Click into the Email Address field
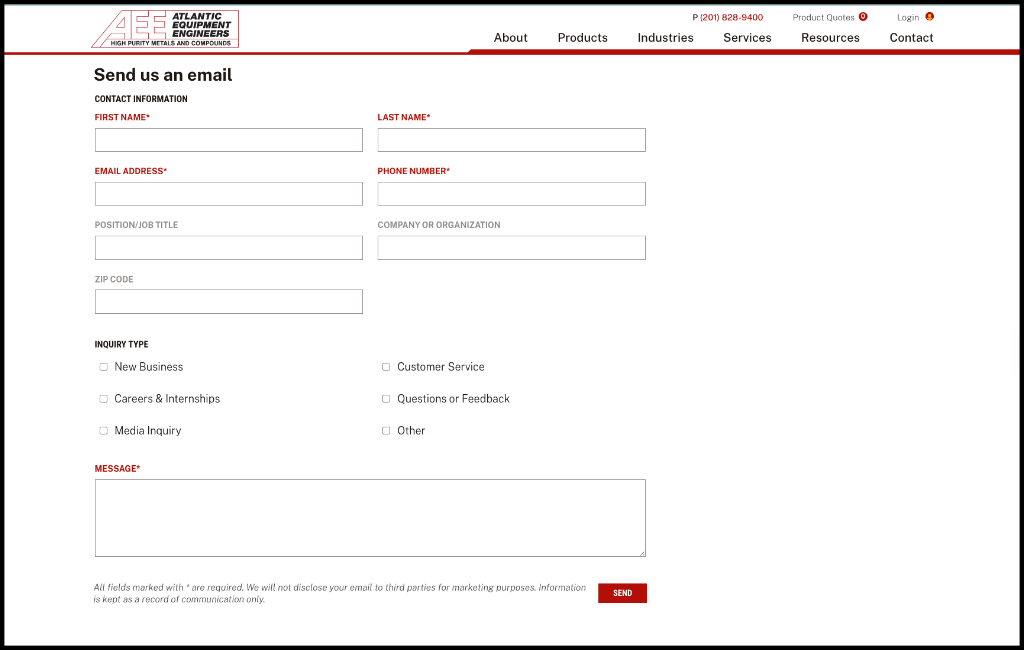 click(x=228, y=194)
